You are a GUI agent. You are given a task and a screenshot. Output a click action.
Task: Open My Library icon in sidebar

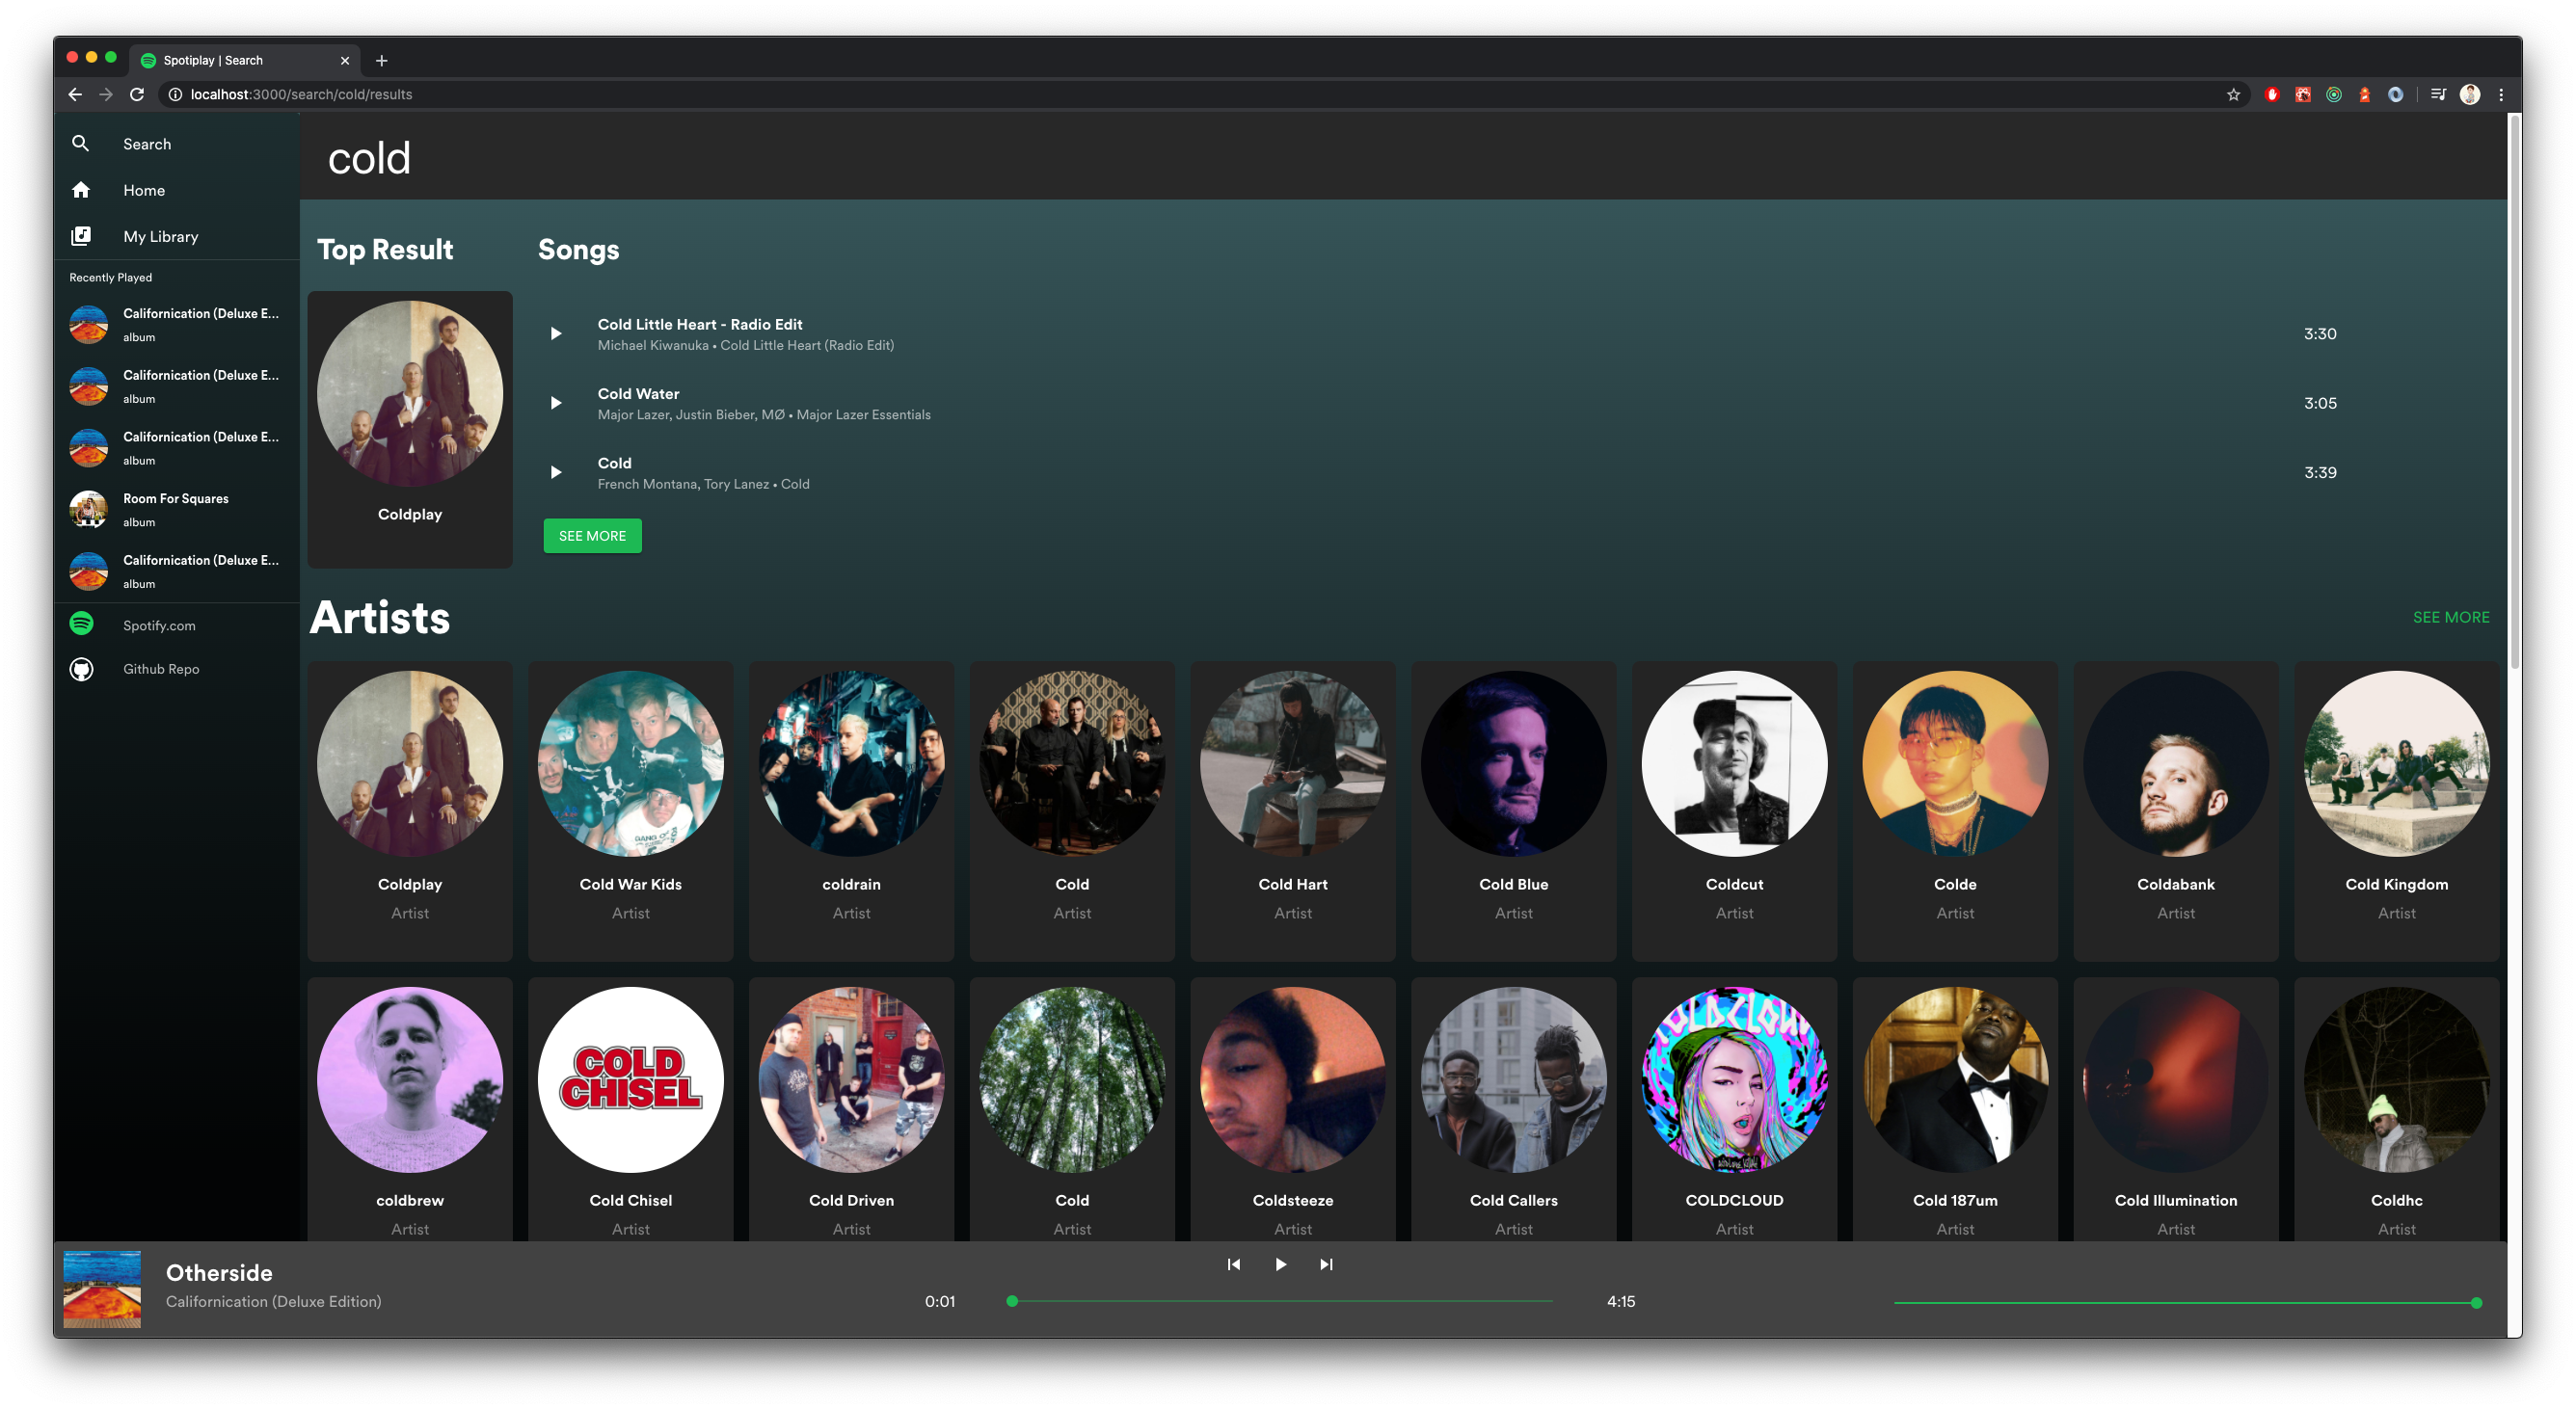81,236
